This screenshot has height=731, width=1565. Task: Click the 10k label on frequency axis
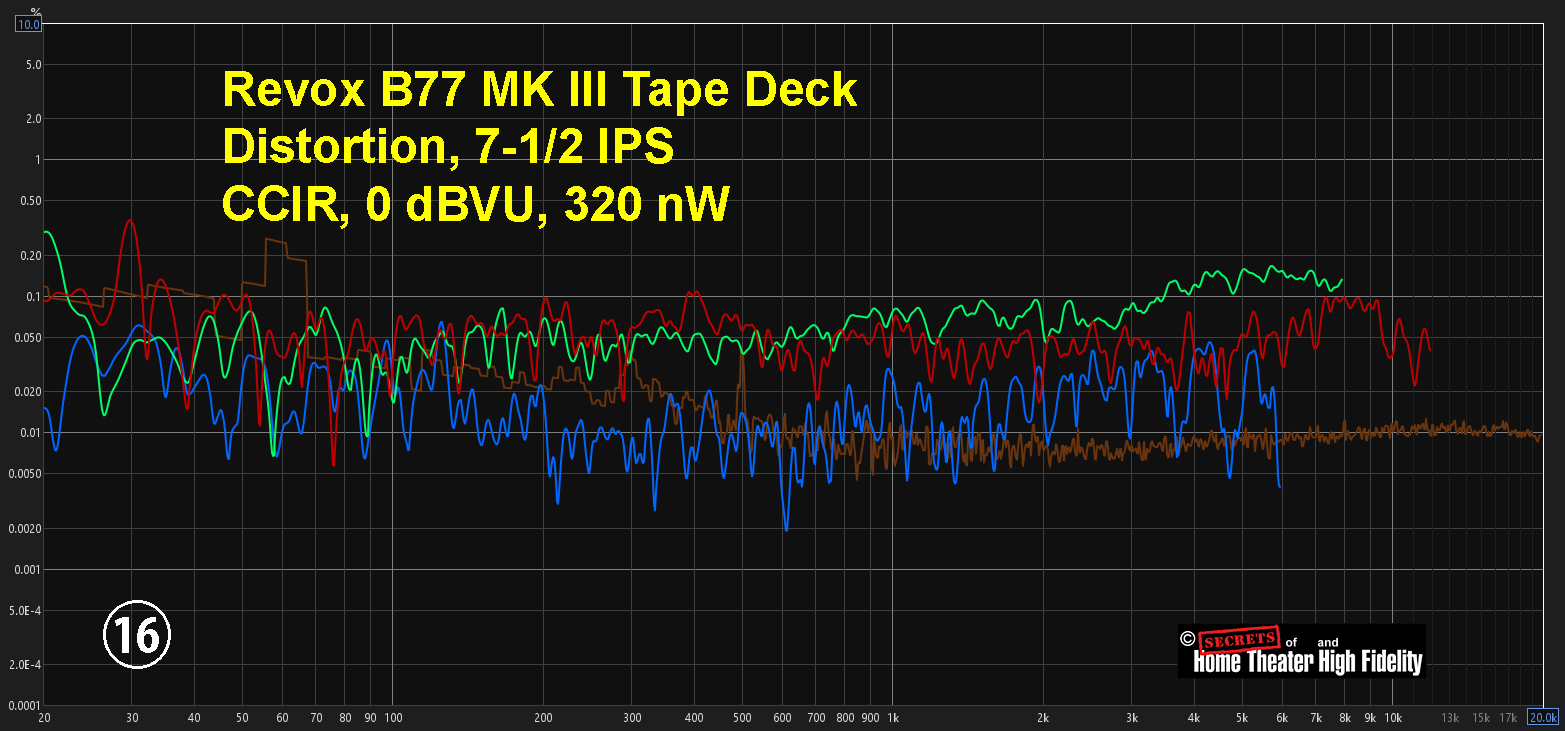tap(1392, 717)
